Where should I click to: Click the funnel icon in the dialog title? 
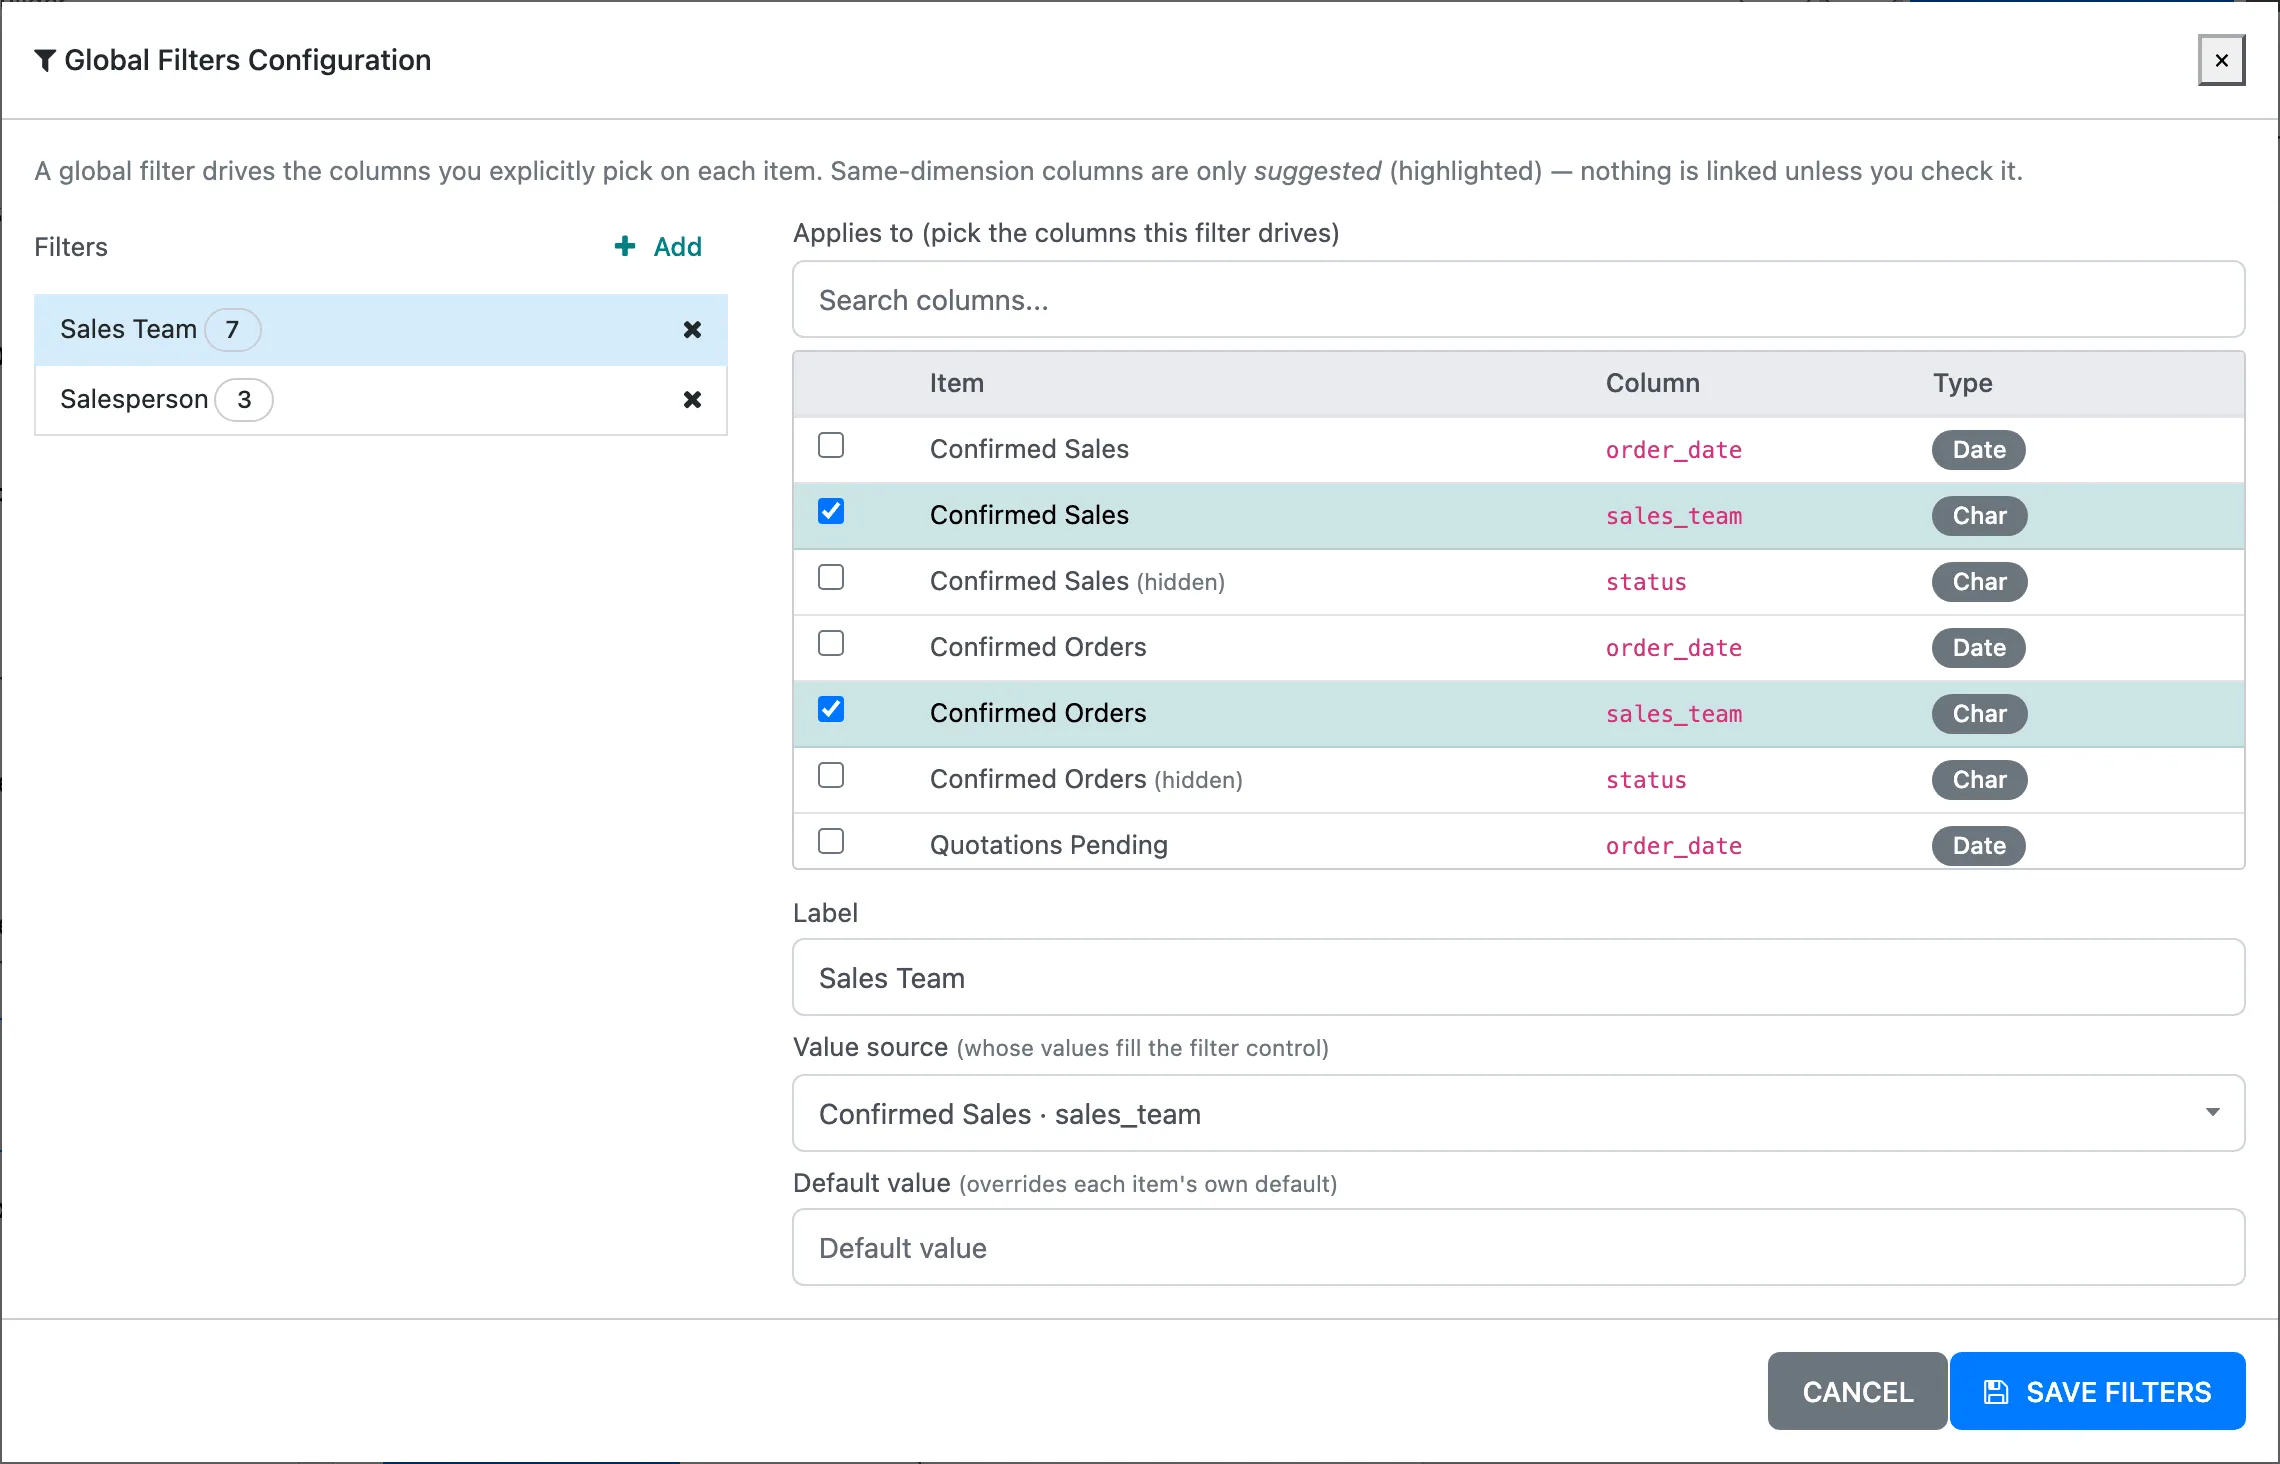click(45, 61)
